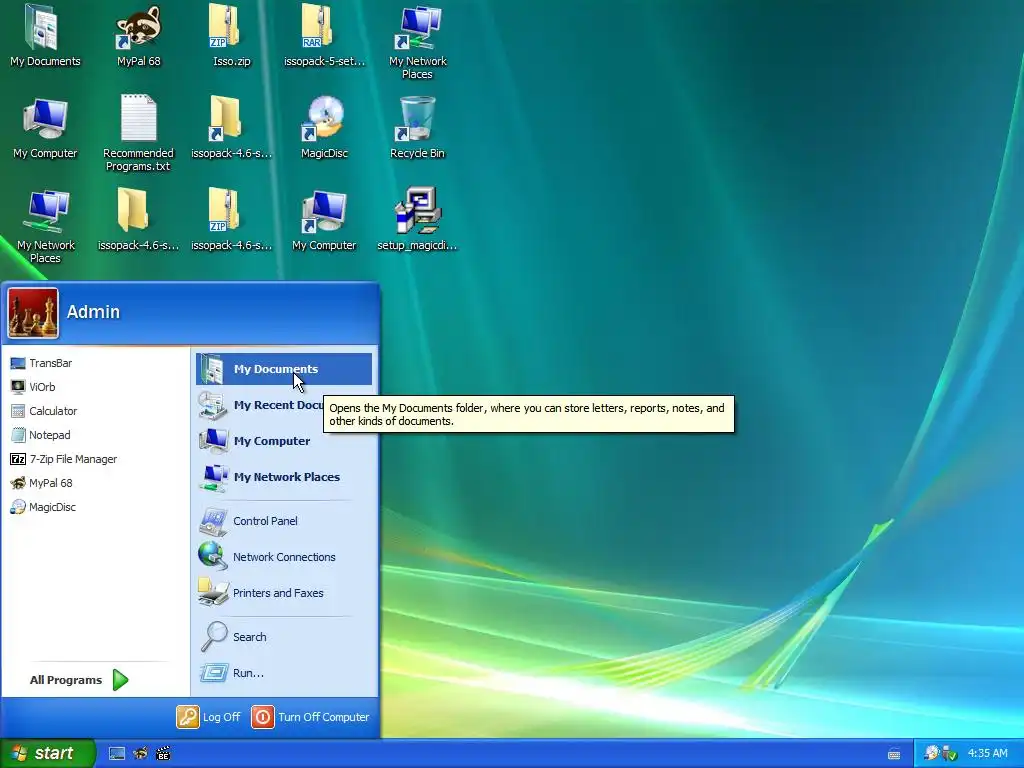The image size is (1024, 768).
Task: Launch MagicDisc from Start menu list
Action: [44, 507]
